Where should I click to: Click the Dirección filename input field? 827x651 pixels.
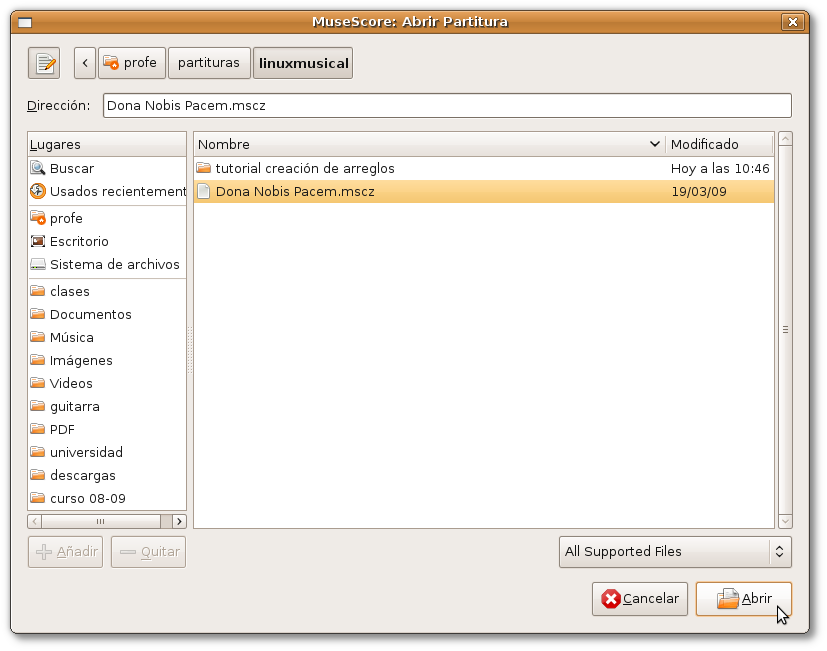[447, 106]
